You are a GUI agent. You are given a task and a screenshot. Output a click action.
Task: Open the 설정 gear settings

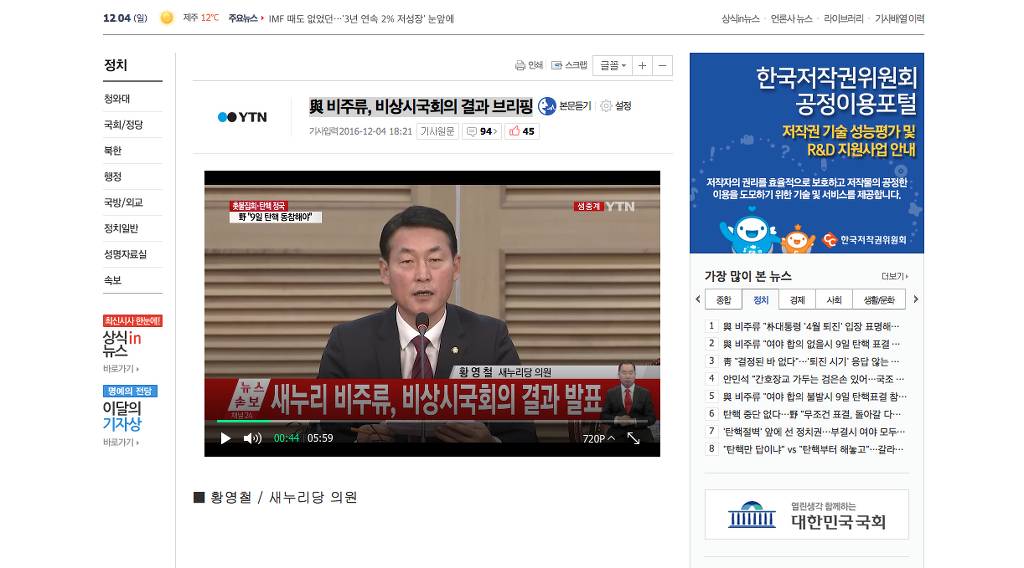point(616,106)
